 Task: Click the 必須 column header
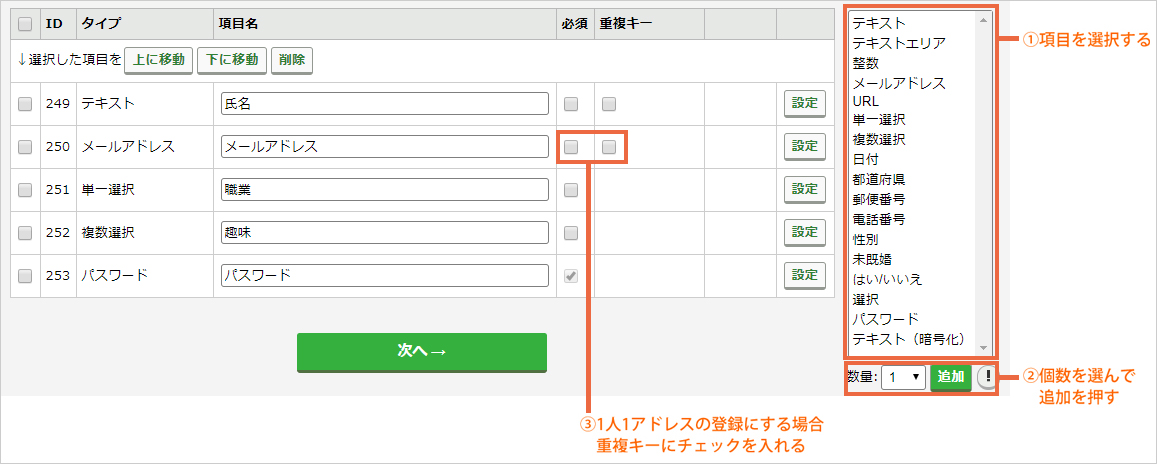click(575, 23)
